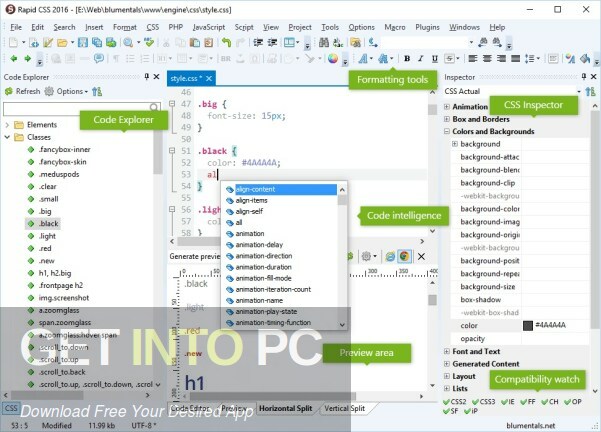Screen dimensions: 601x432
Task: Click the green Undo arrow icon
Action: tap(227, 43)
